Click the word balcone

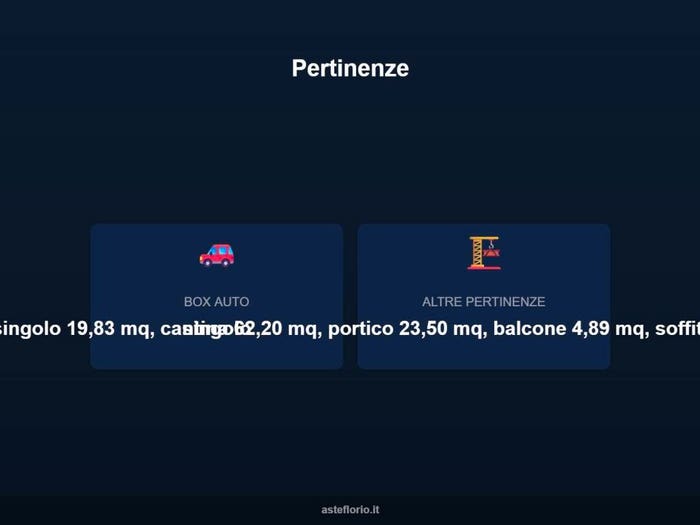[x=530, y=329]
